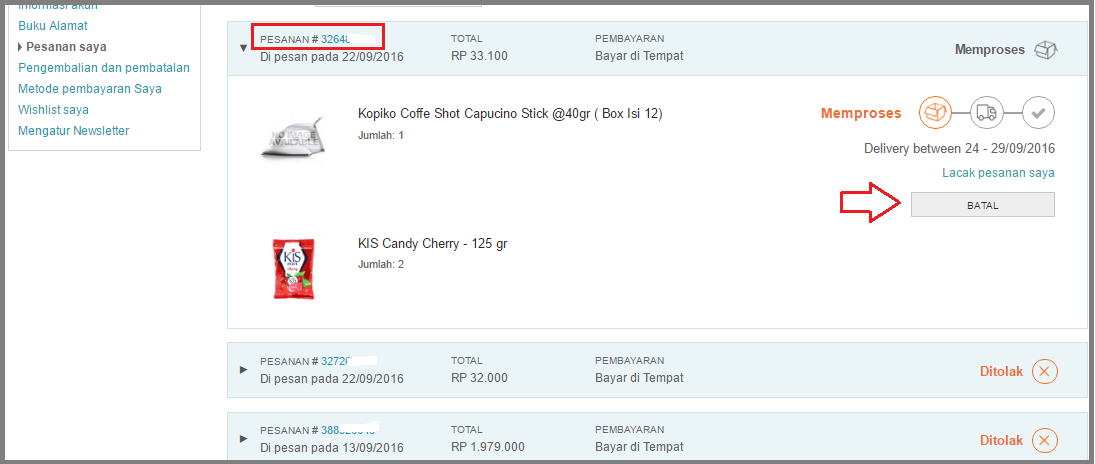Viewport: 1095px width, 464px height.
Task: Click the orange package processing step icon
Action: [x=935, y=113]
